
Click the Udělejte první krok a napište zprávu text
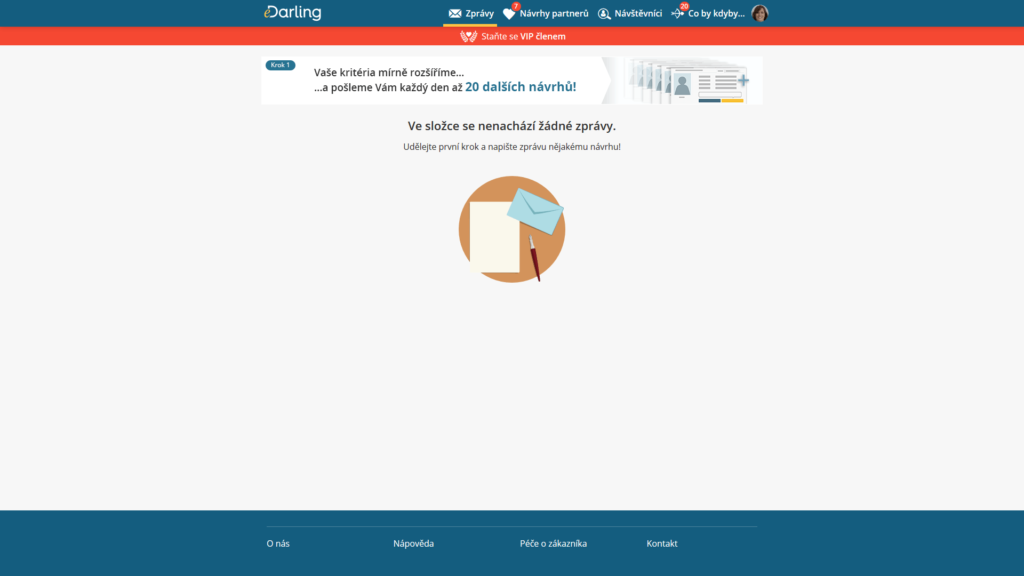pyautogui.click(x=512, y=147)
